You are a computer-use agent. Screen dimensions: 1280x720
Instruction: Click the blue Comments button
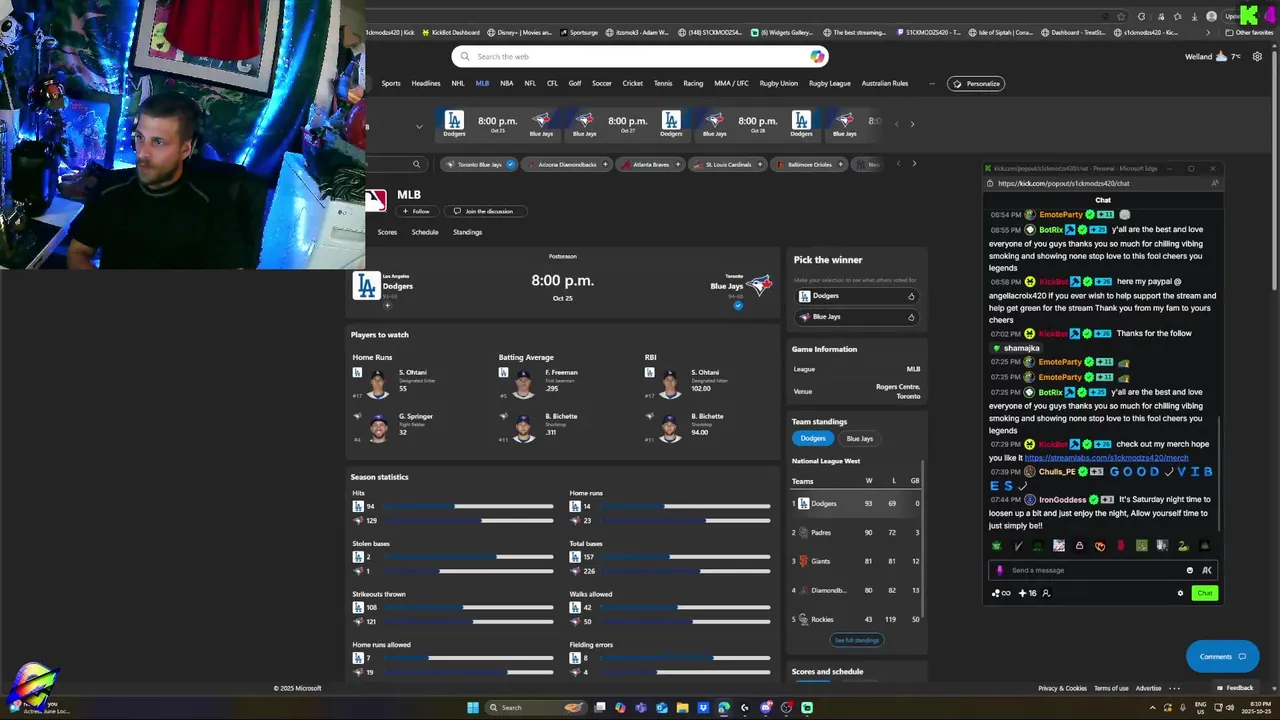coord(1222,657)
